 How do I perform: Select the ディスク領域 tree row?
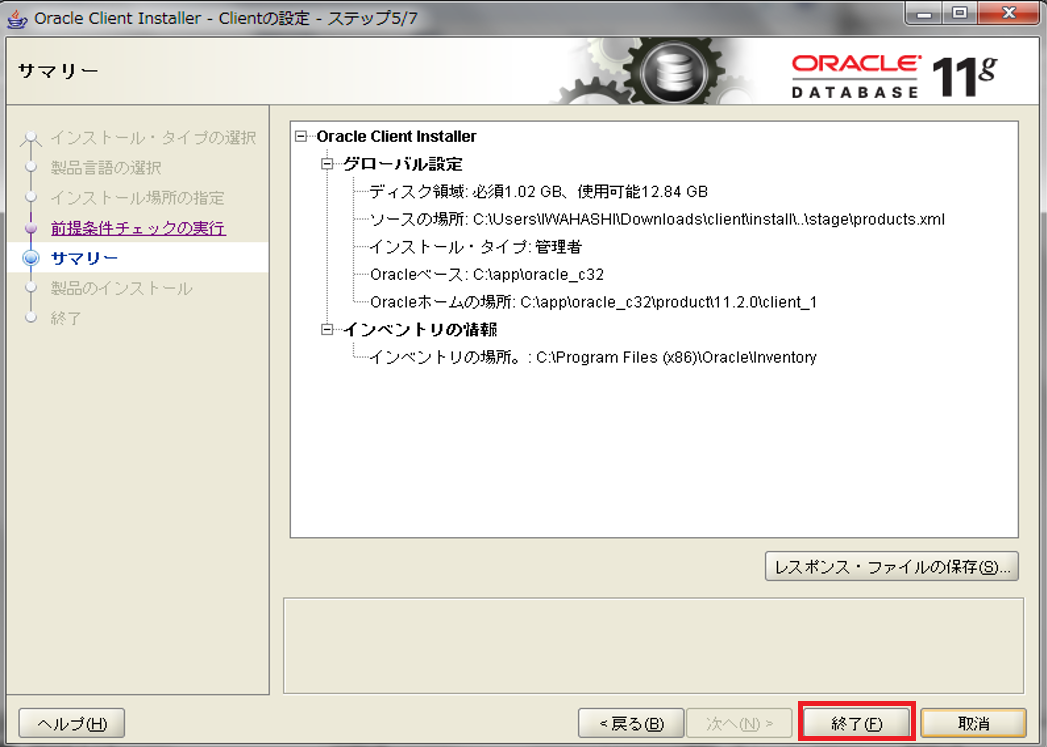tap(538, 192)
